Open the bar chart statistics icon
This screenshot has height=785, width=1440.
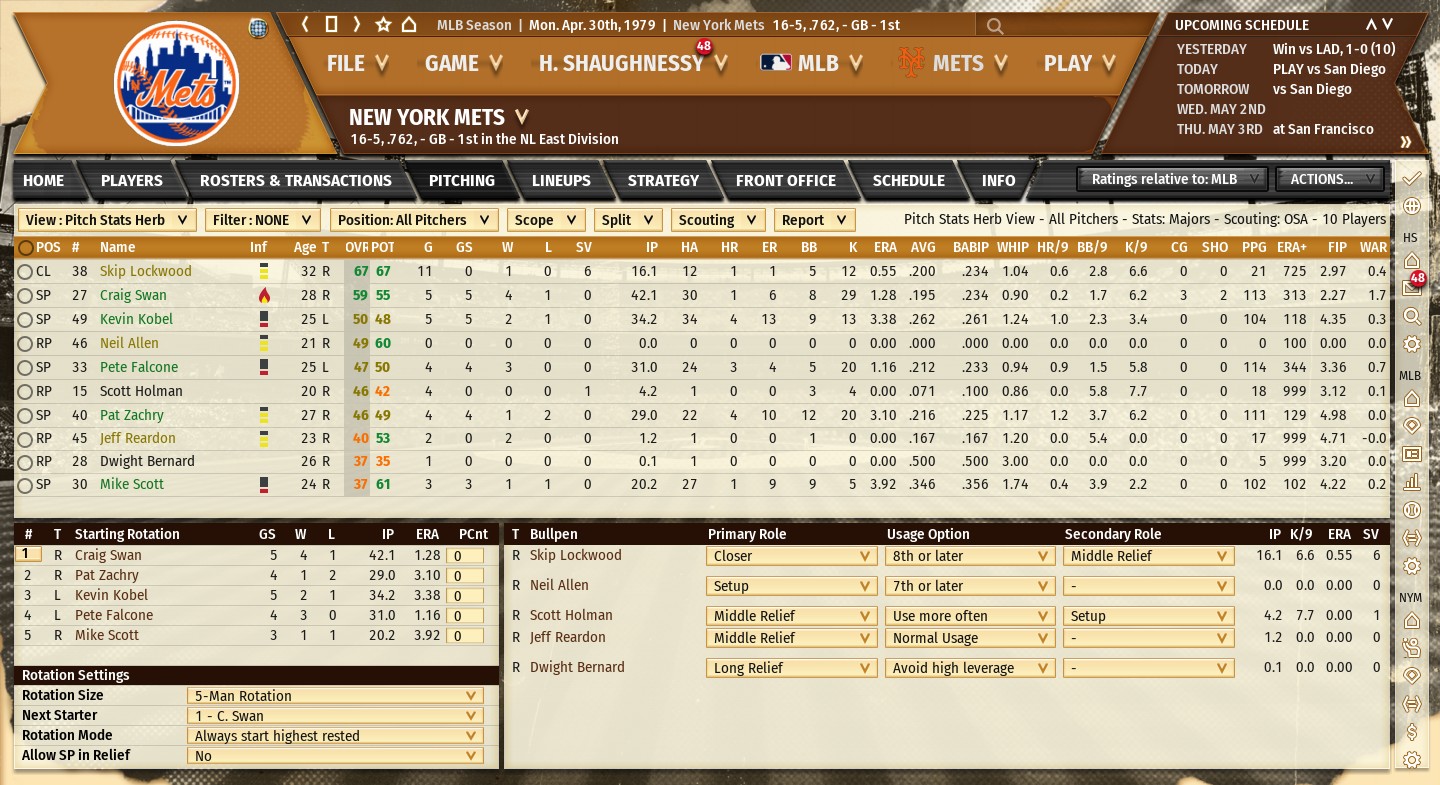pyautogui.click(x=1412, y=482)
